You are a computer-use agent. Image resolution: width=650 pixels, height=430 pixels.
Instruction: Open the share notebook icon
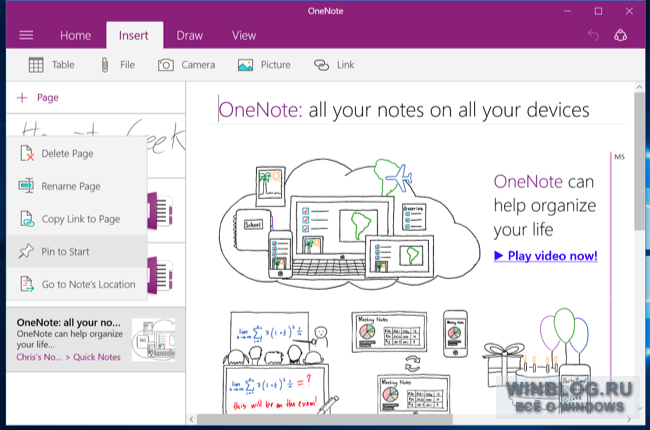click(620, 35)
